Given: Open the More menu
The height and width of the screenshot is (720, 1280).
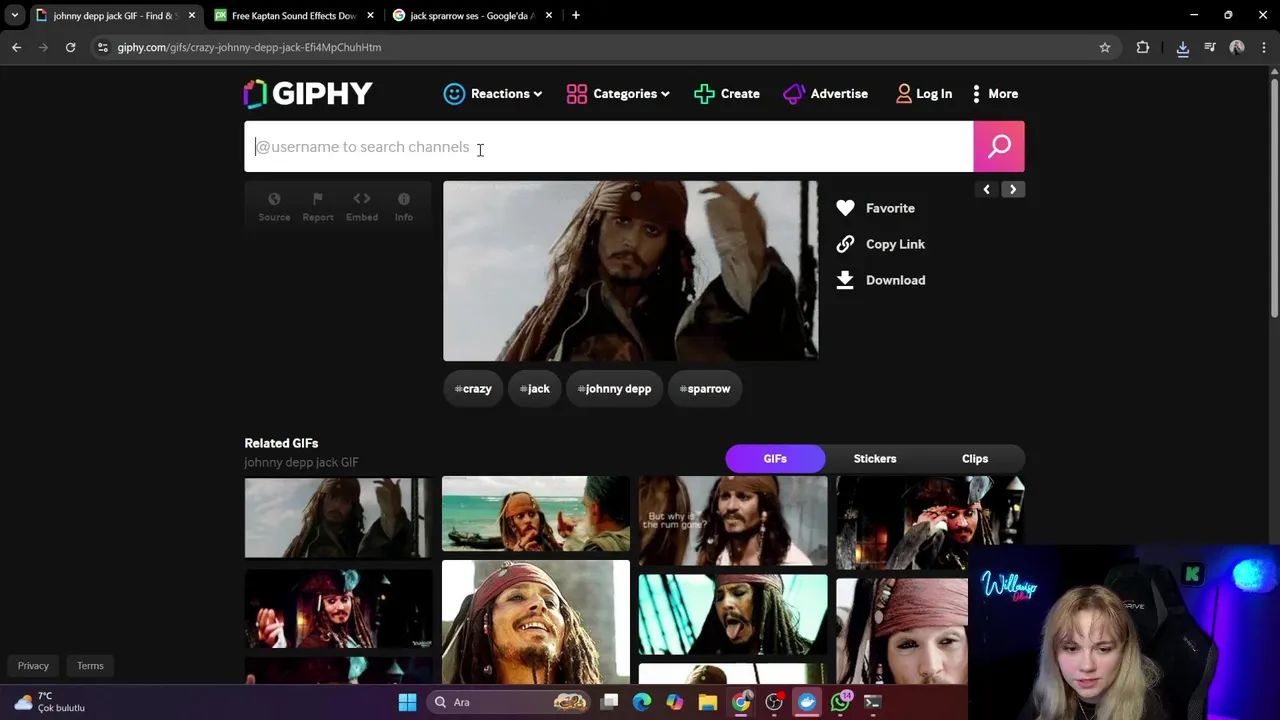Looking at the screenshot, I should (995, 94).
